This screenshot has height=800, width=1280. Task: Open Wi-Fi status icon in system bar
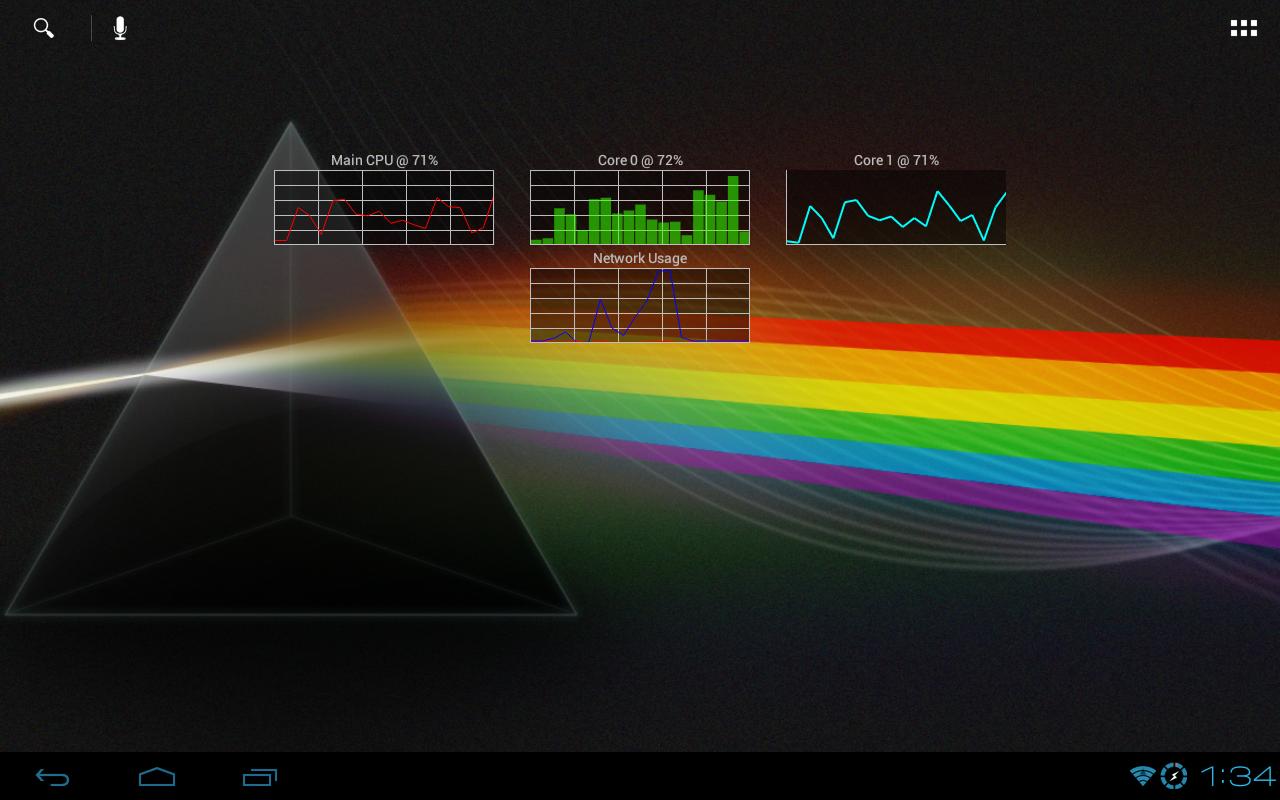[1142, 775]
